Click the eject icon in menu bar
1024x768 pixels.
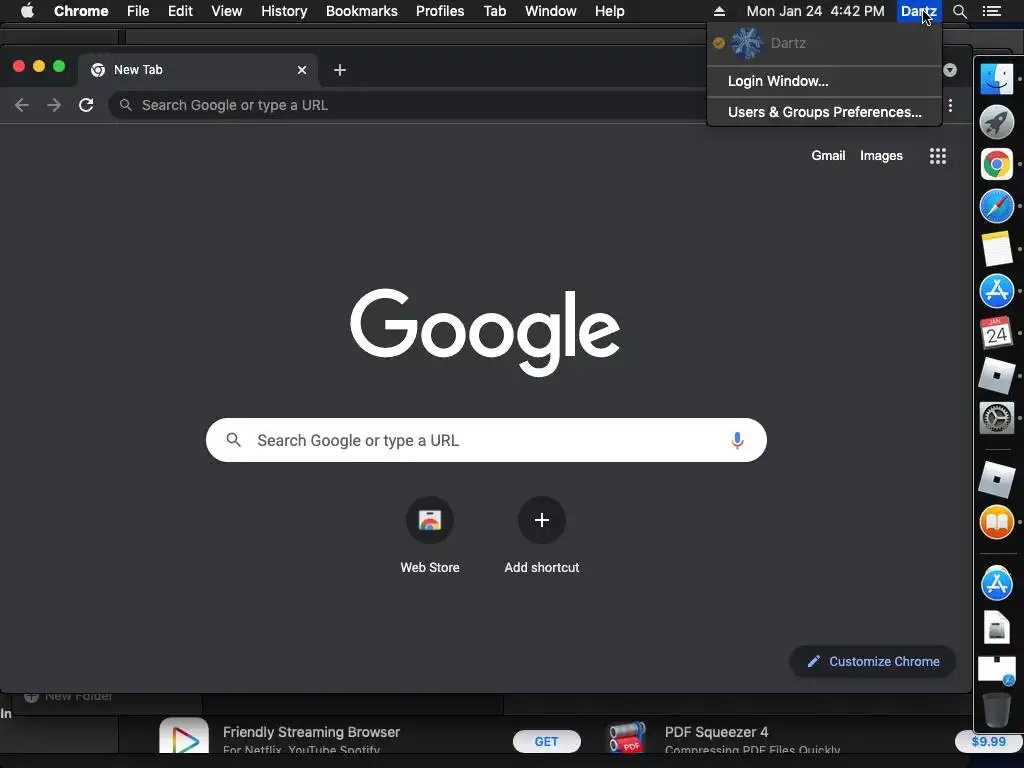pos(719,11)
